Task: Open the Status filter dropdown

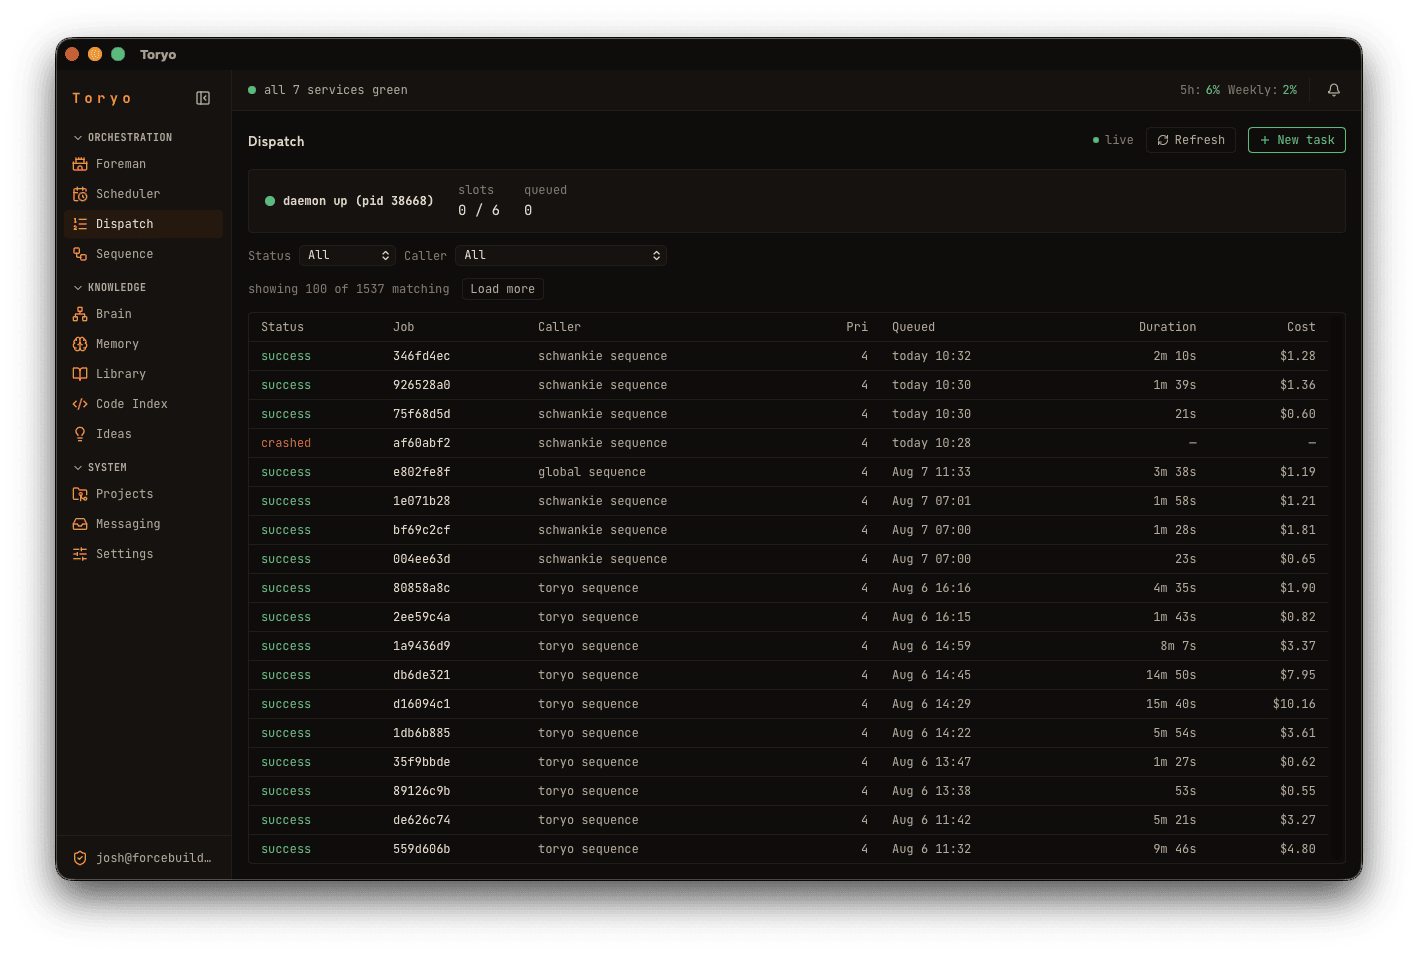Action: (348, 256)
